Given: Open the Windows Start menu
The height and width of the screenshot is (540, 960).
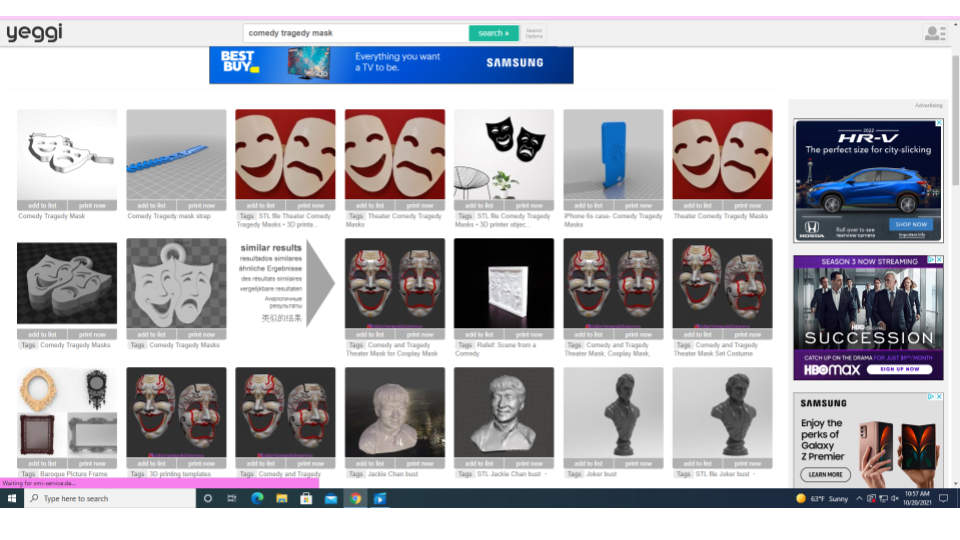Looking at the screenshot, I should click(x=12, y=498).
